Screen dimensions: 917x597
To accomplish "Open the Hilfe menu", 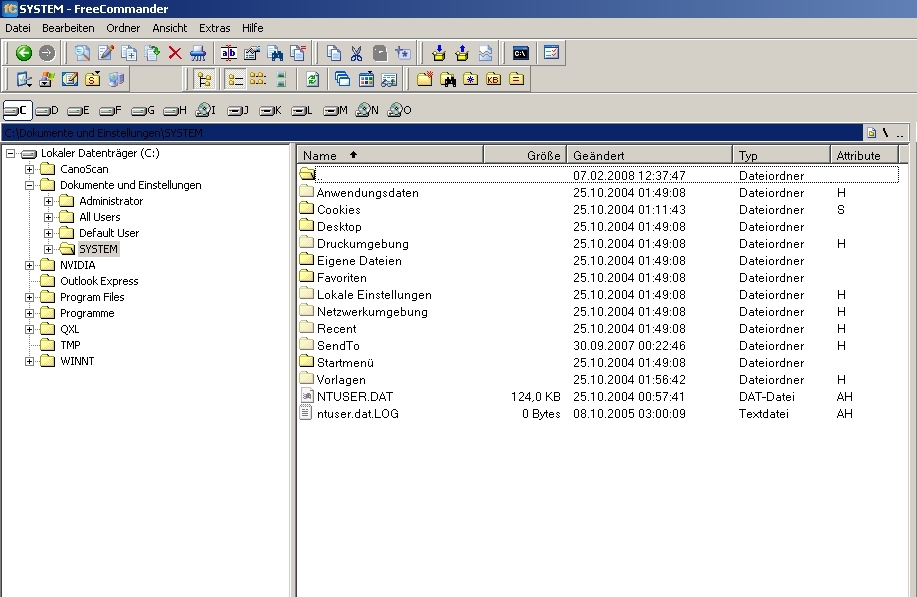I will 253,28.
